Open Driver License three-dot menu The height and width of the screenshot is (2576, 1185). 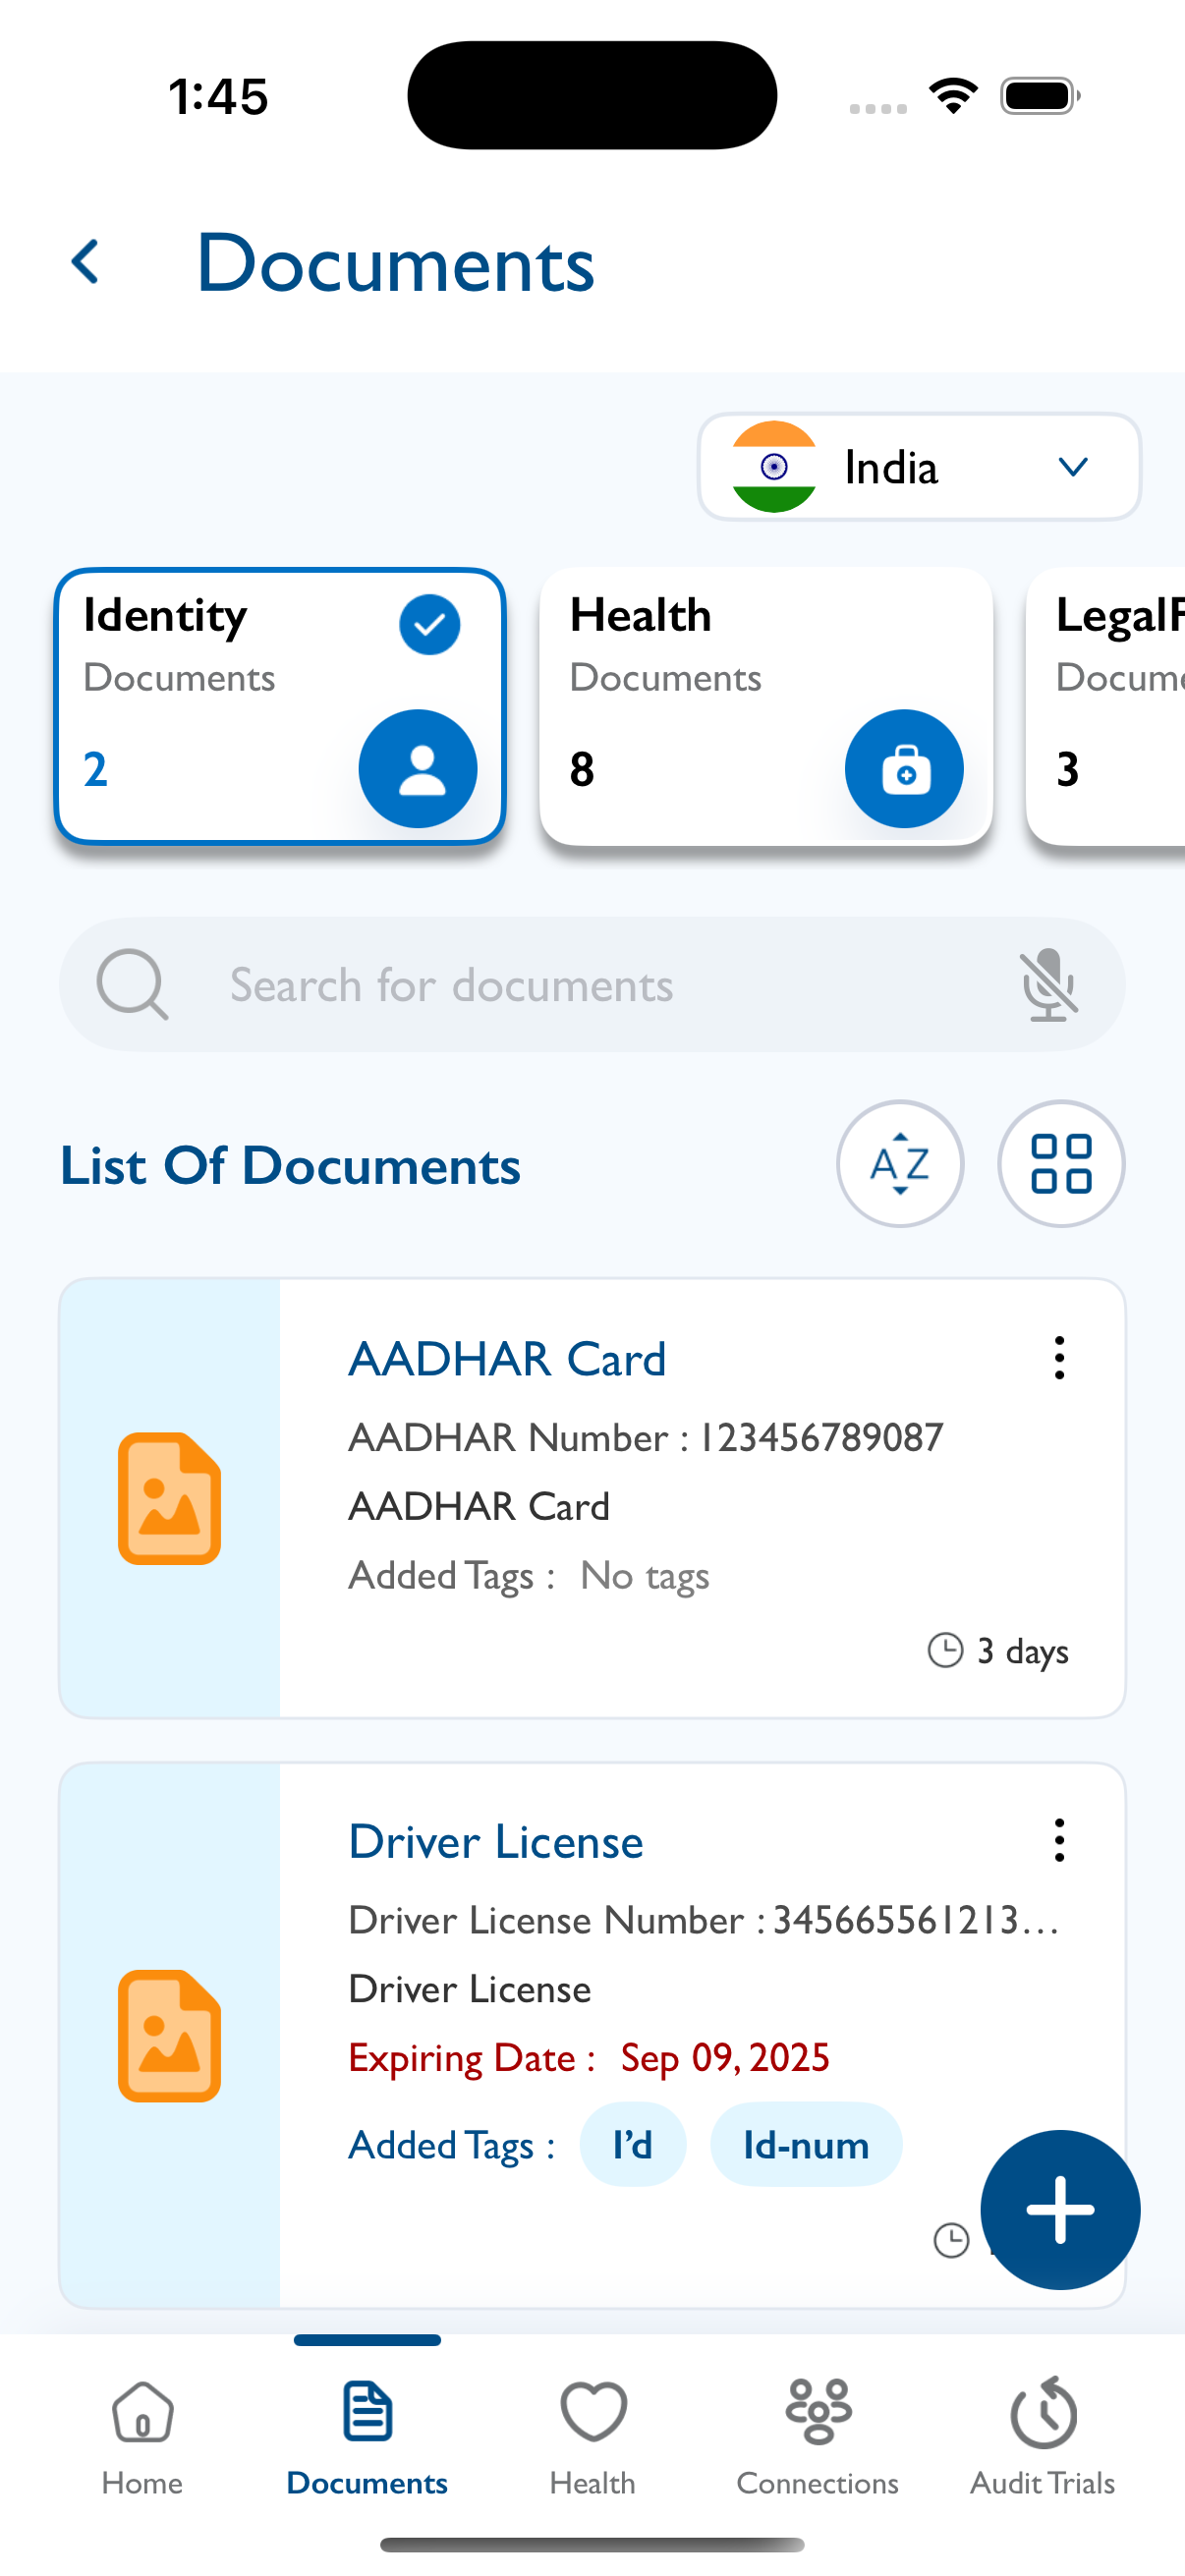pos(1059,1841)
